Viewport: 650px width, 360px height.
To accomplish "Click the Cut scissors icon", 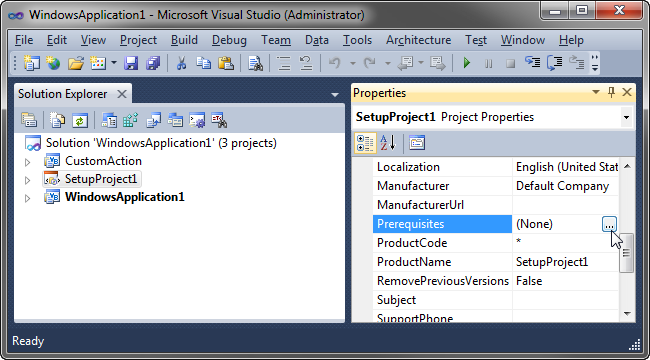I will click(181, 63).
